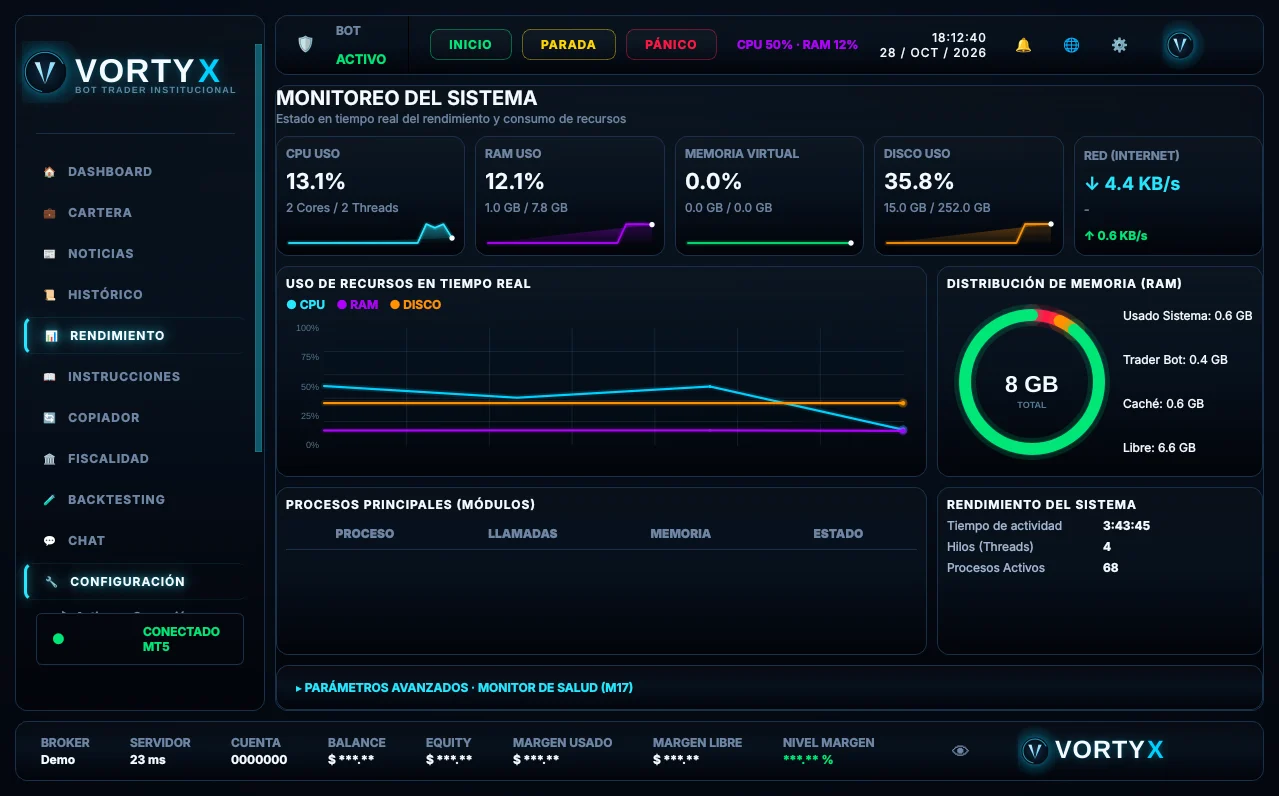Click the shield icon beside BOT ACTIVO
The width and height of the screenshot is (1279, 796).
tap(305, 45)
